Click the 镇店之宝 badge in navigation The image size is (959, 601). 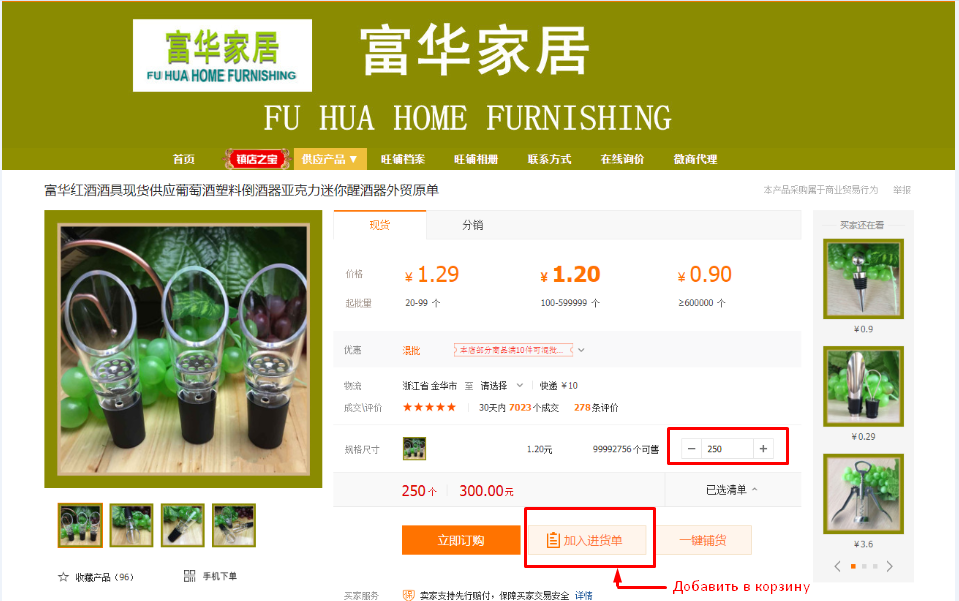[257, 159]
